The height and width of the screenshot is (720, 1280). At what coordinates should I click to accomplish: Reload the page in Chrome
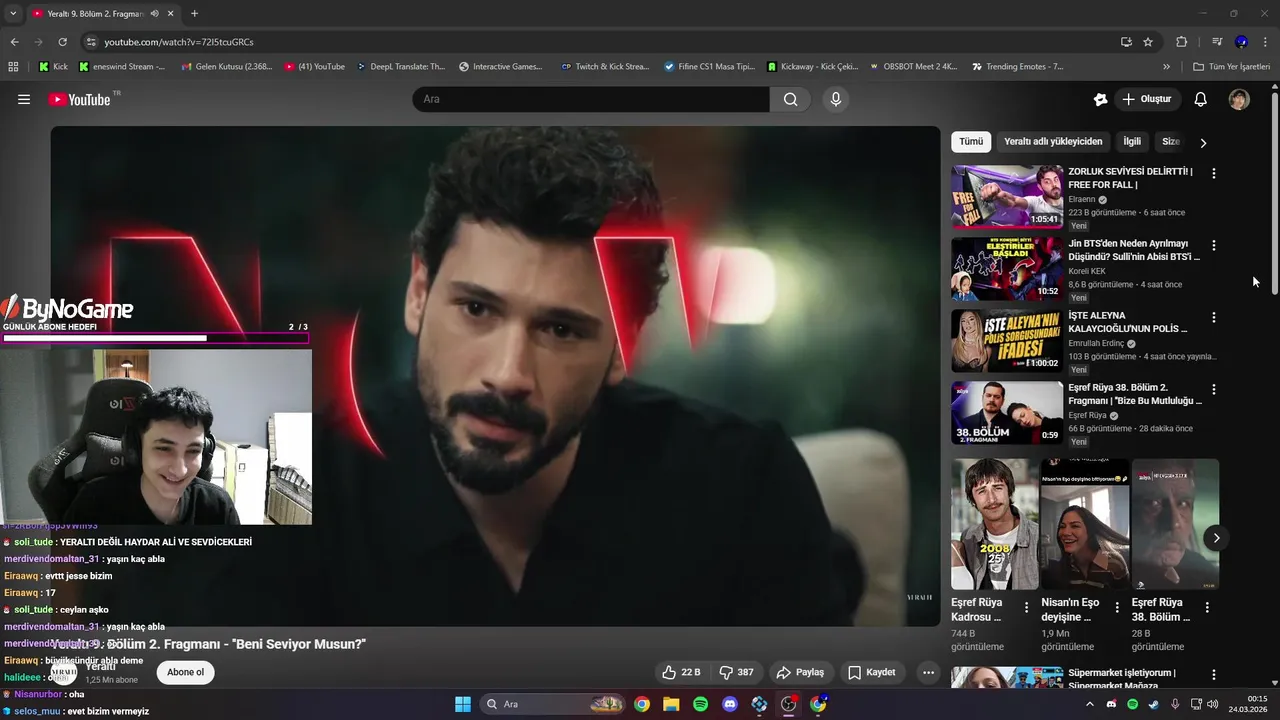(x=62, y=42)
